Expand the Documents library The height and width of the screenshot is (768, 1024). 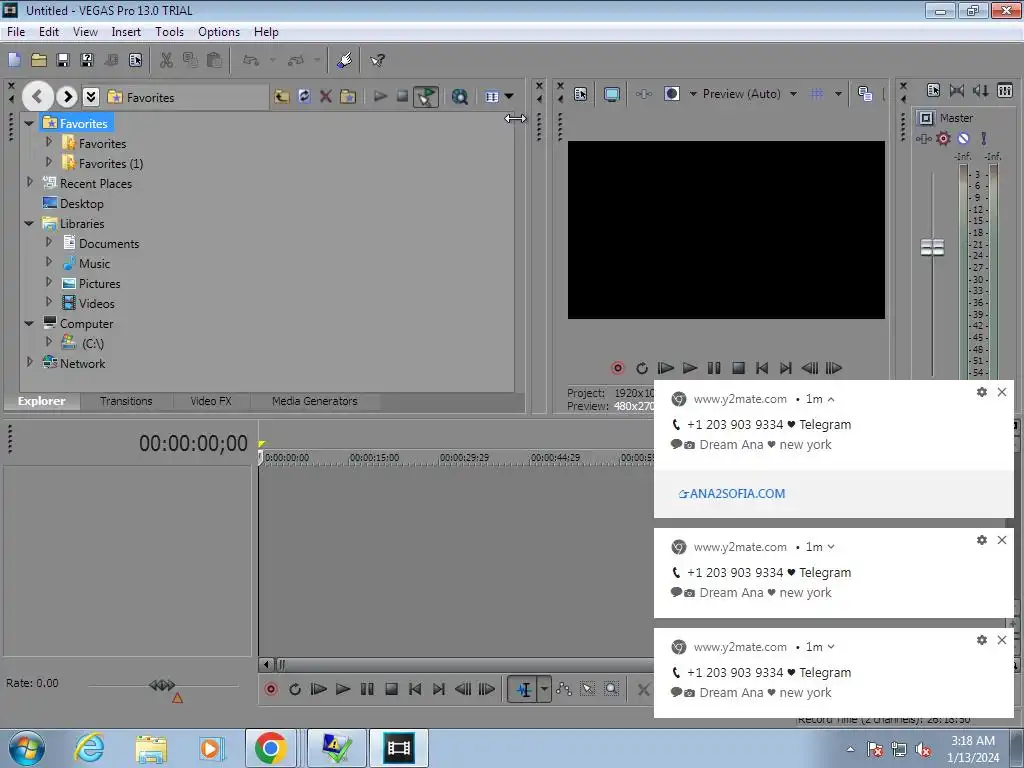click(x=49, y=242)
